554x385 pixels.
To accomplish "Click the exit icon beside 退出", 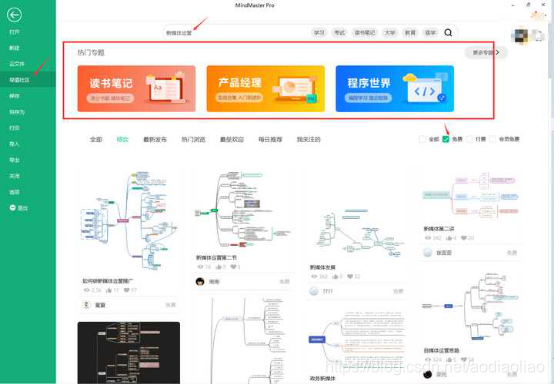I will (12, 208).
